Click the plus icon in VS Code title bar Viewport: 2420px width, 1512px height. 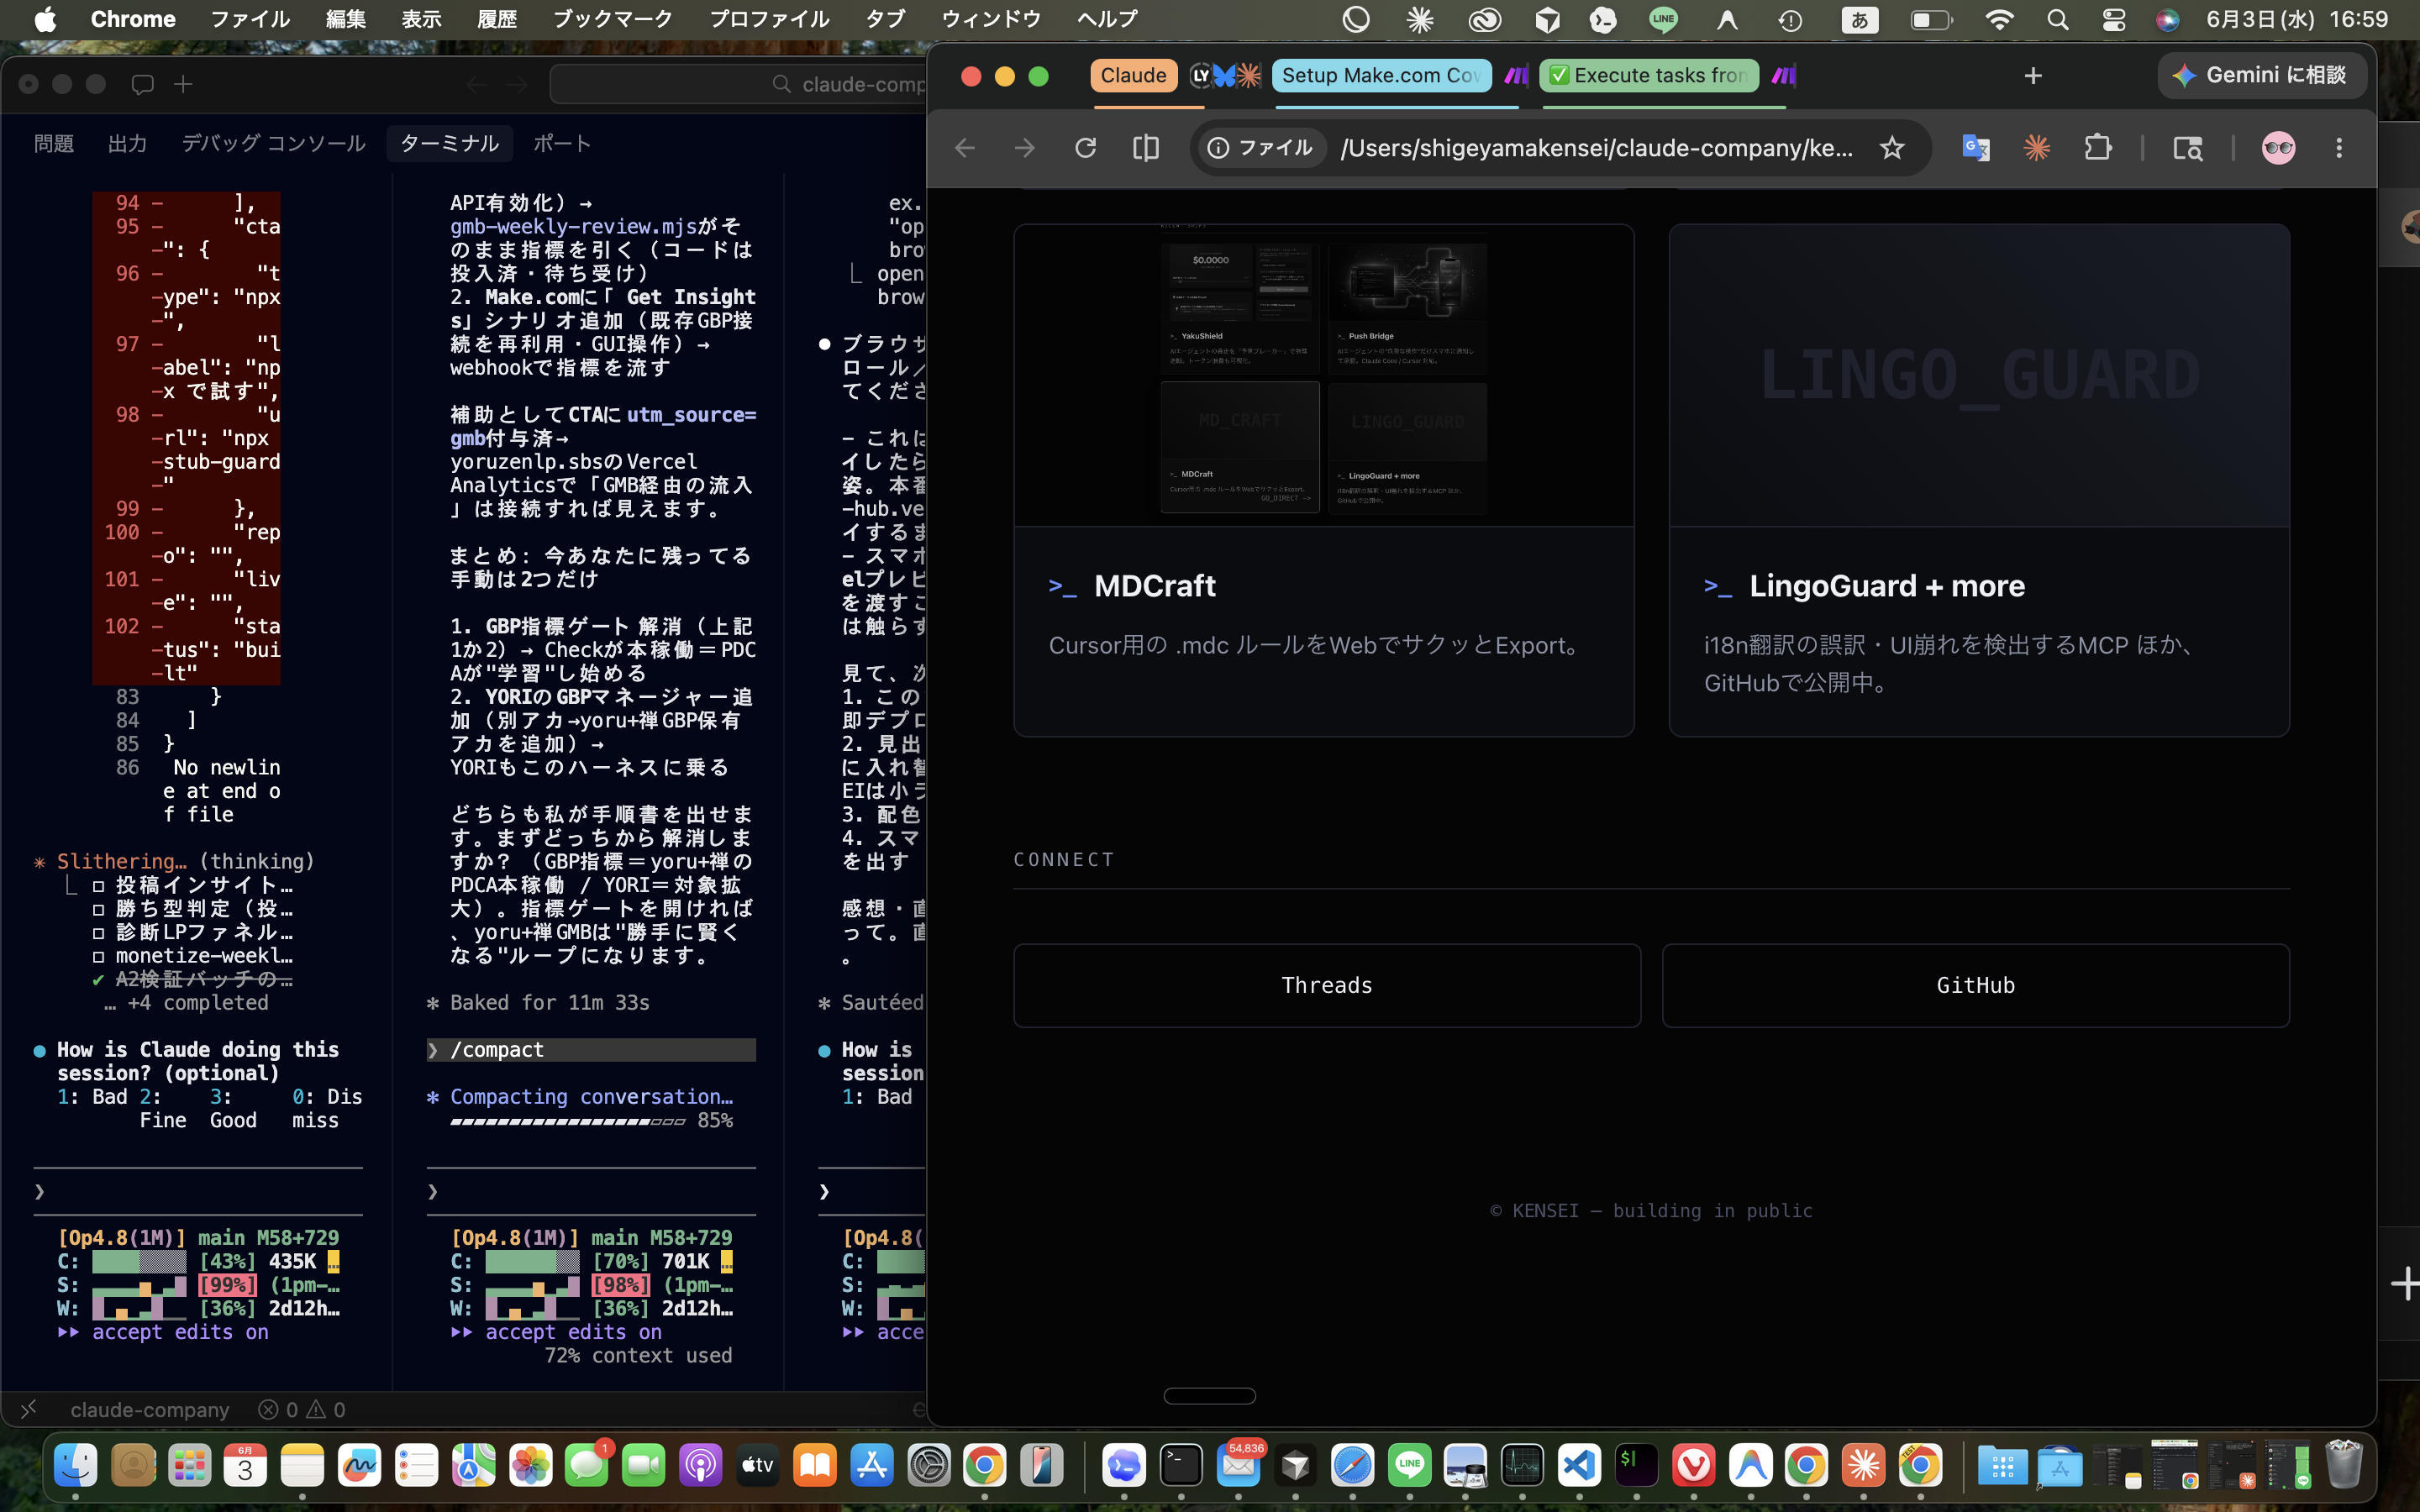coord(183,84)
